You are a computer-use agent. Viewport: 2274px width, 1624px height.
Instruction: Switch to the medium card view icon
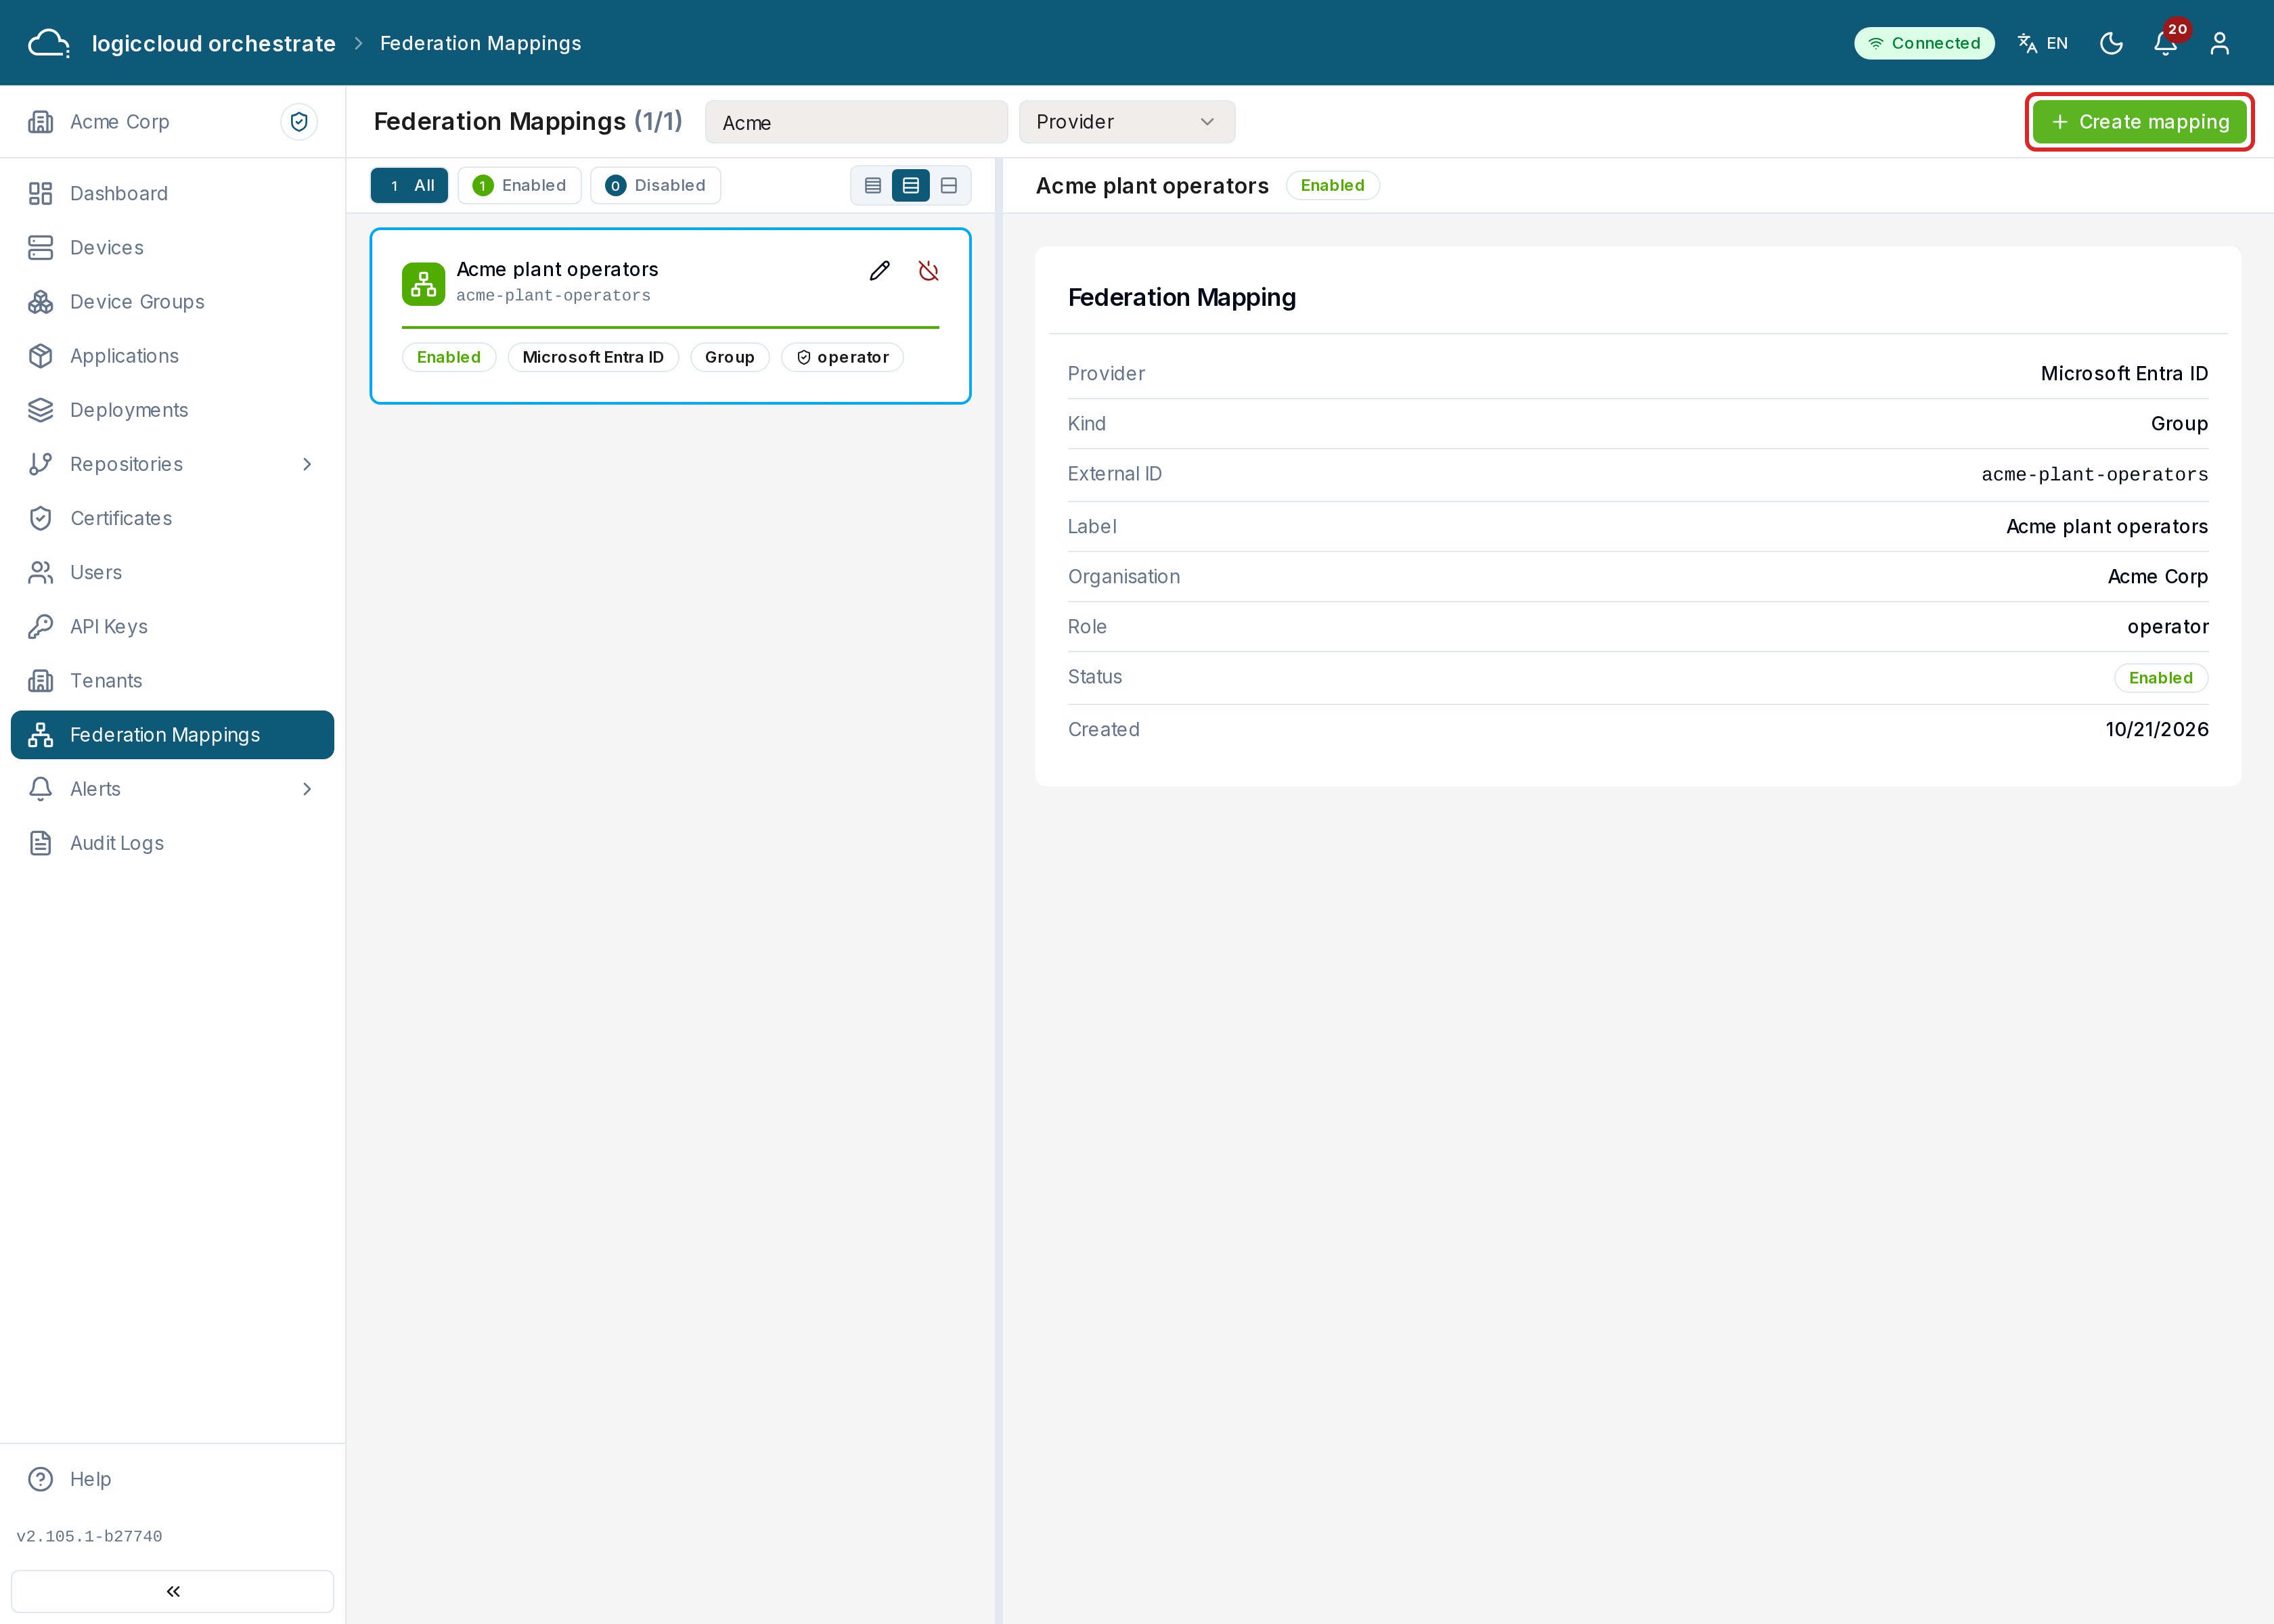(x=911, y=185)
